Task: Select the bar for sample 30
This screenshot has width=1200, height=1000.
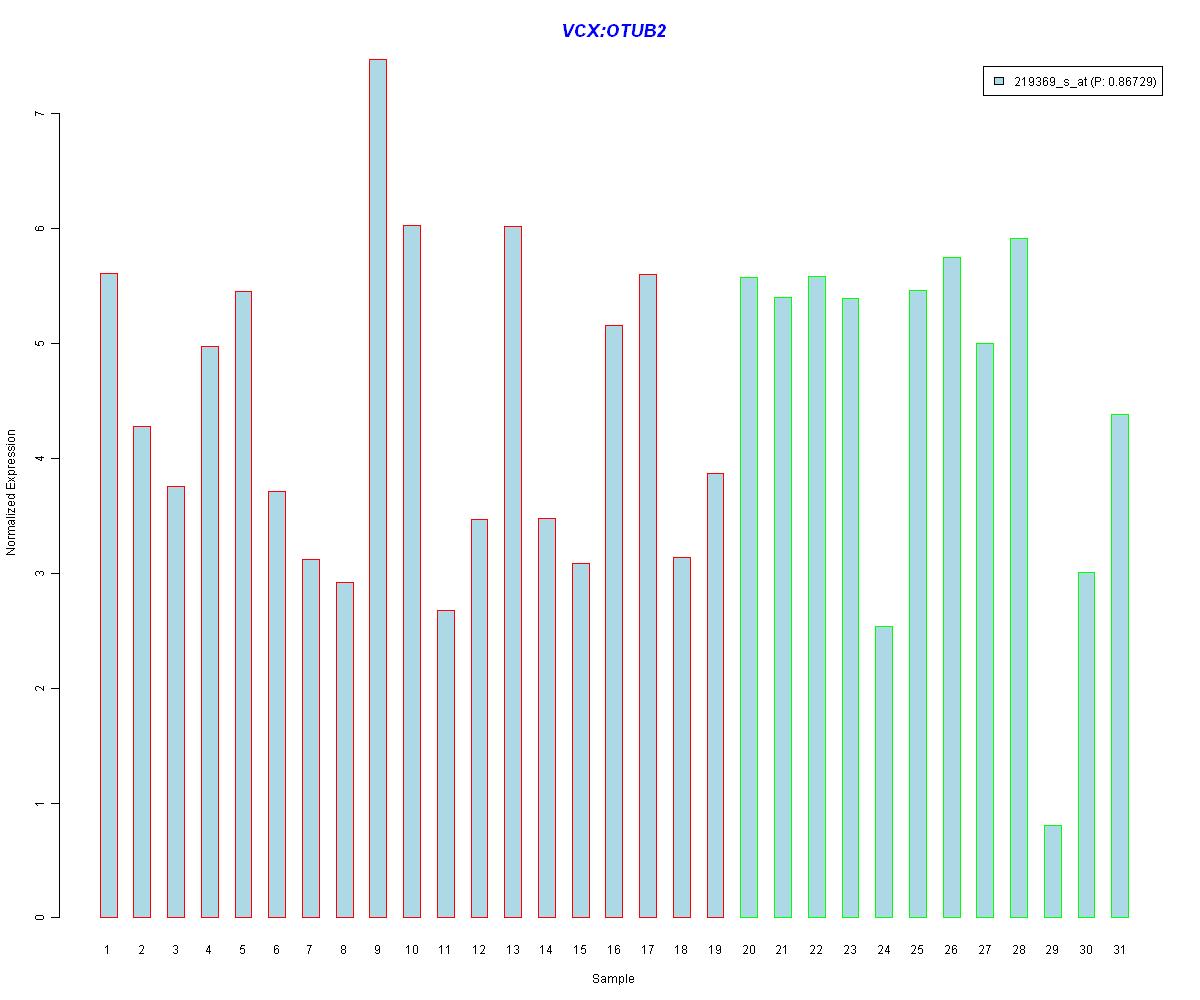Action: click(1087, 745)
